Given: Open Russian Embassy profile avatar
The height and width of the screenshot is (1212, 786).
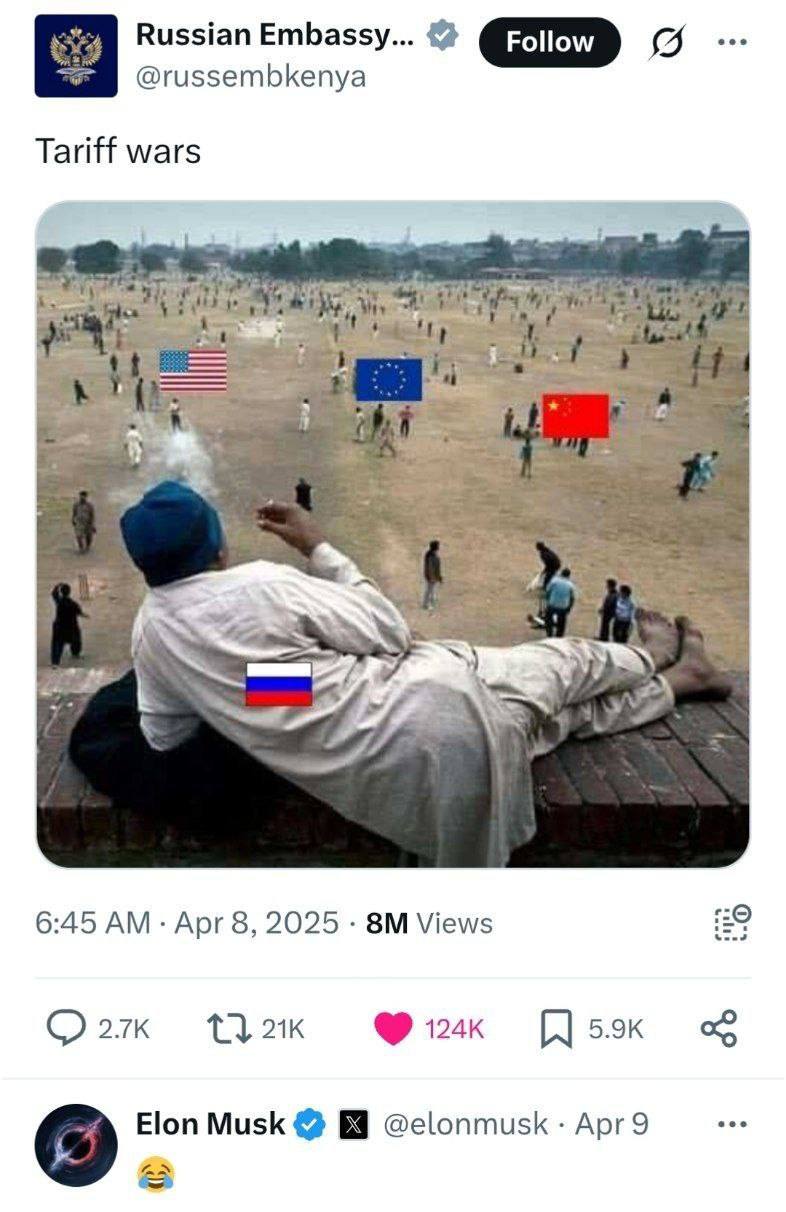Looking at the screenshot, I should click(76, 56).
